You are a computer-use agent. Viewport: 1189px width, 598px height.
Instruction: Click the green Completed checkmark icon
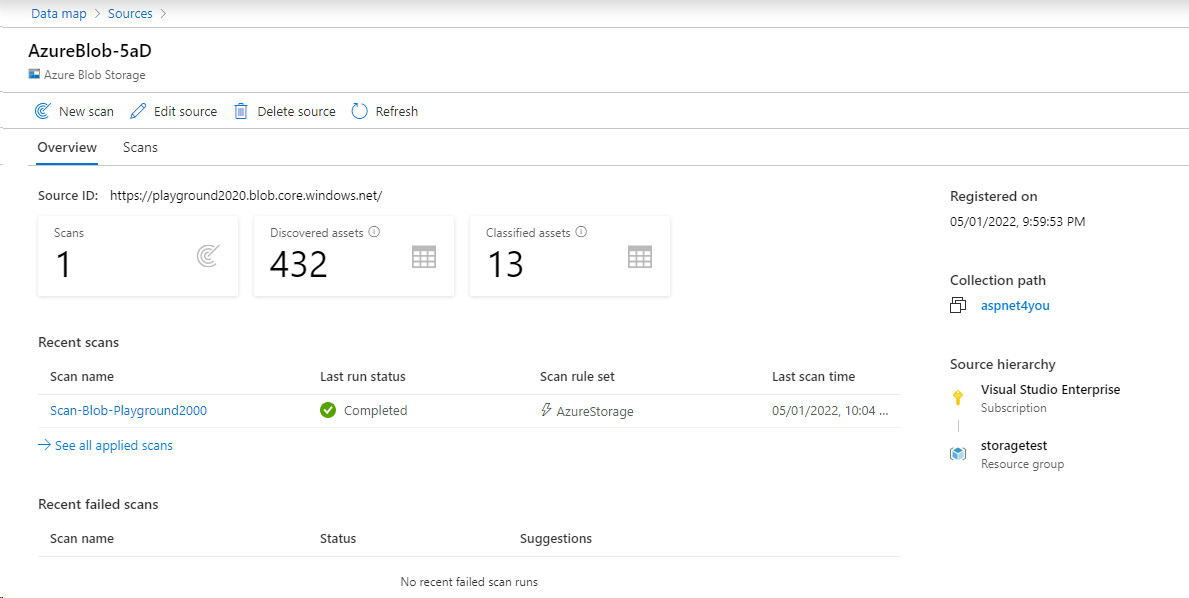pos(328,410)
